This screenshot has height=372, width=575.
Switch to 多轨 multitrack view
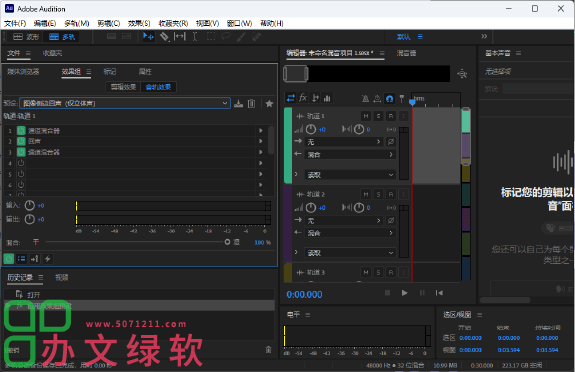click(62, 37)
